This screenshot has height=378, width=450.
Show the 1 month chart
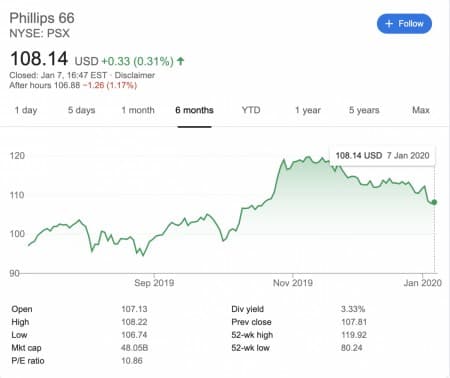[x=138, y=110]
